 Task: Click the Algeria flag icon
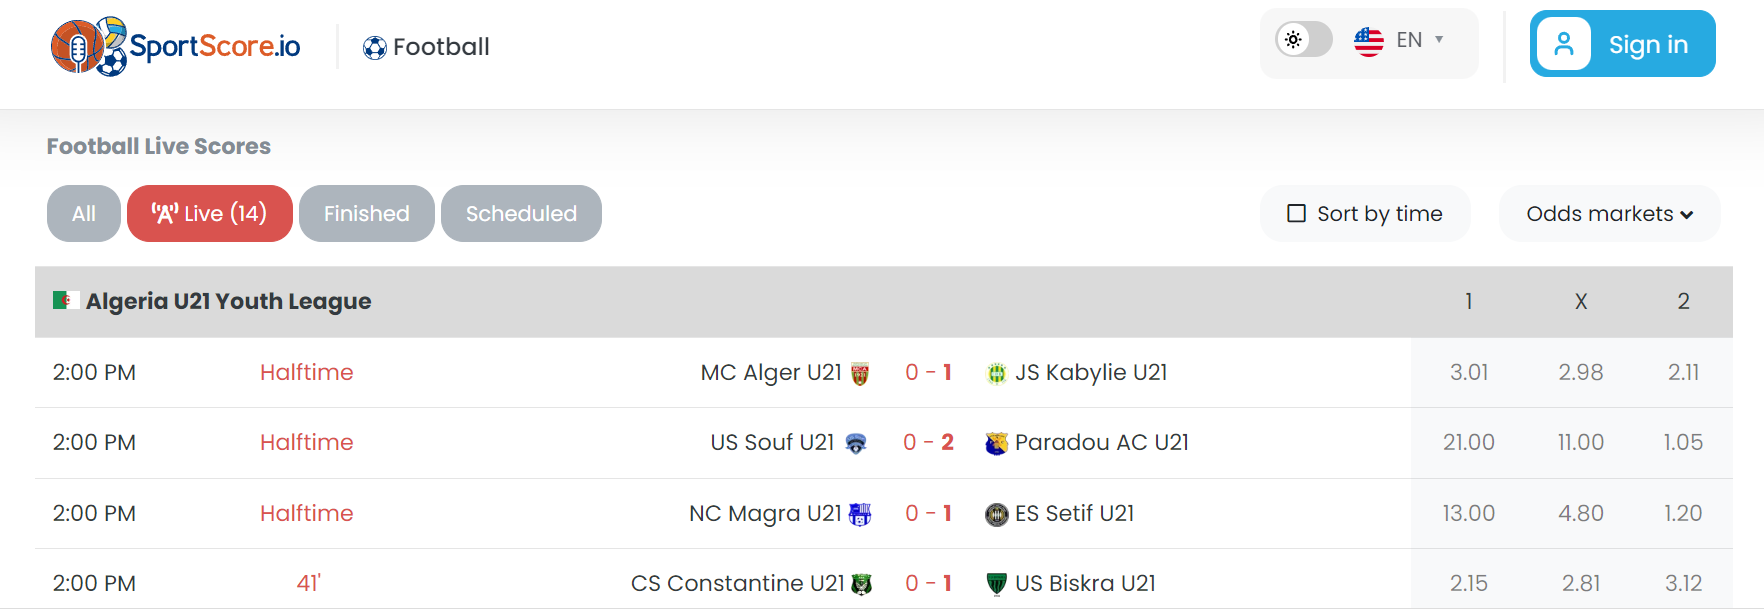66,300
